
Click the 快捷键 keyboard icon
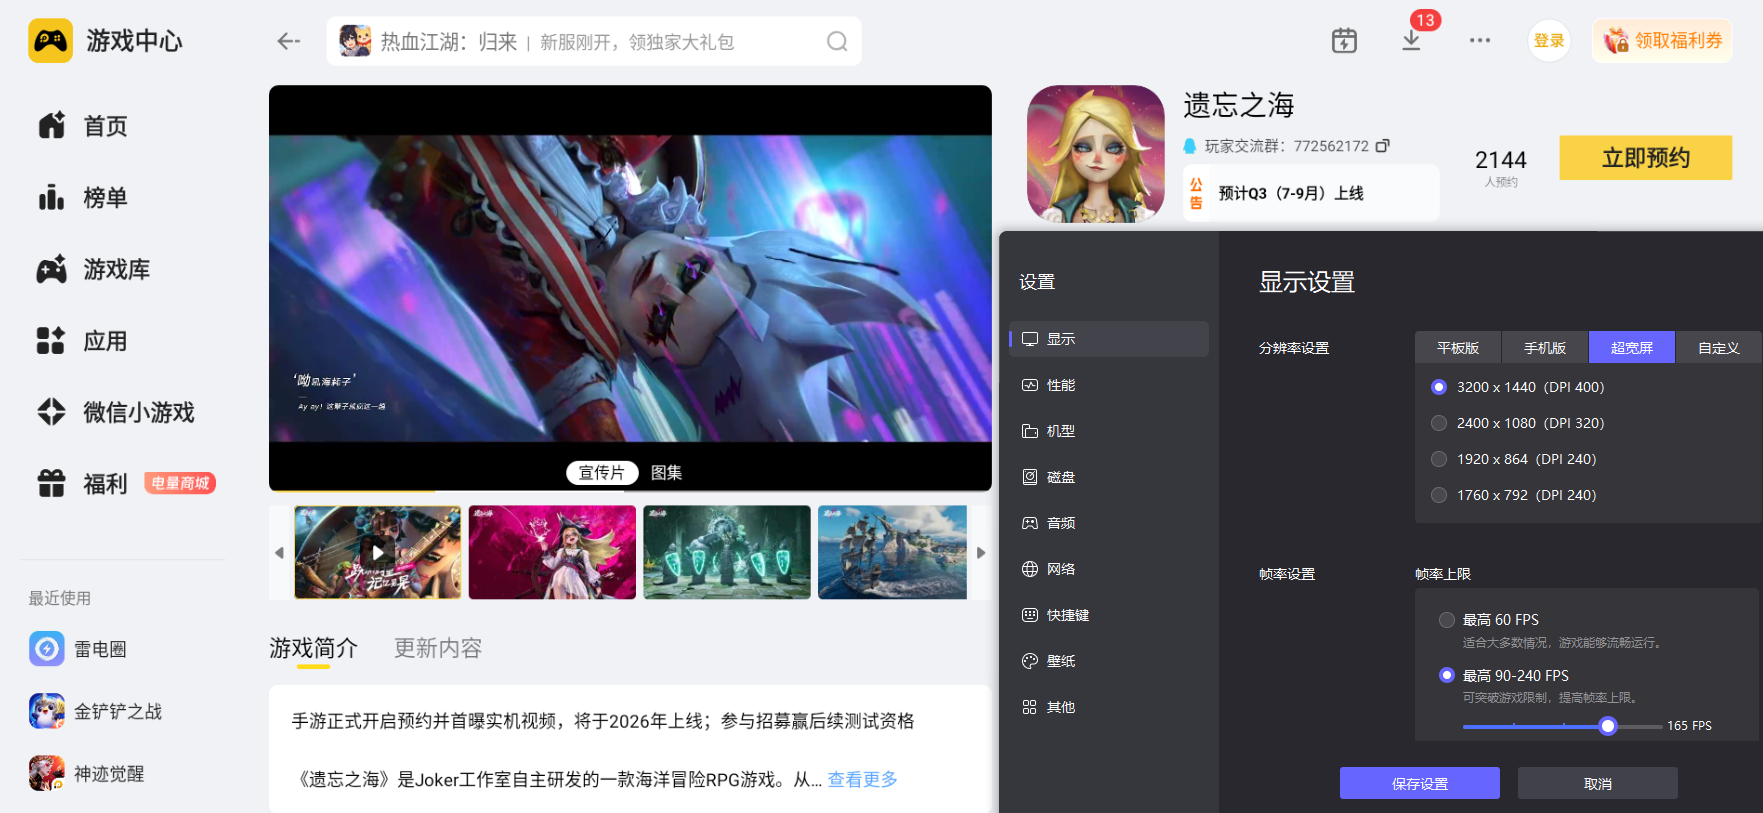[1030, 615]
